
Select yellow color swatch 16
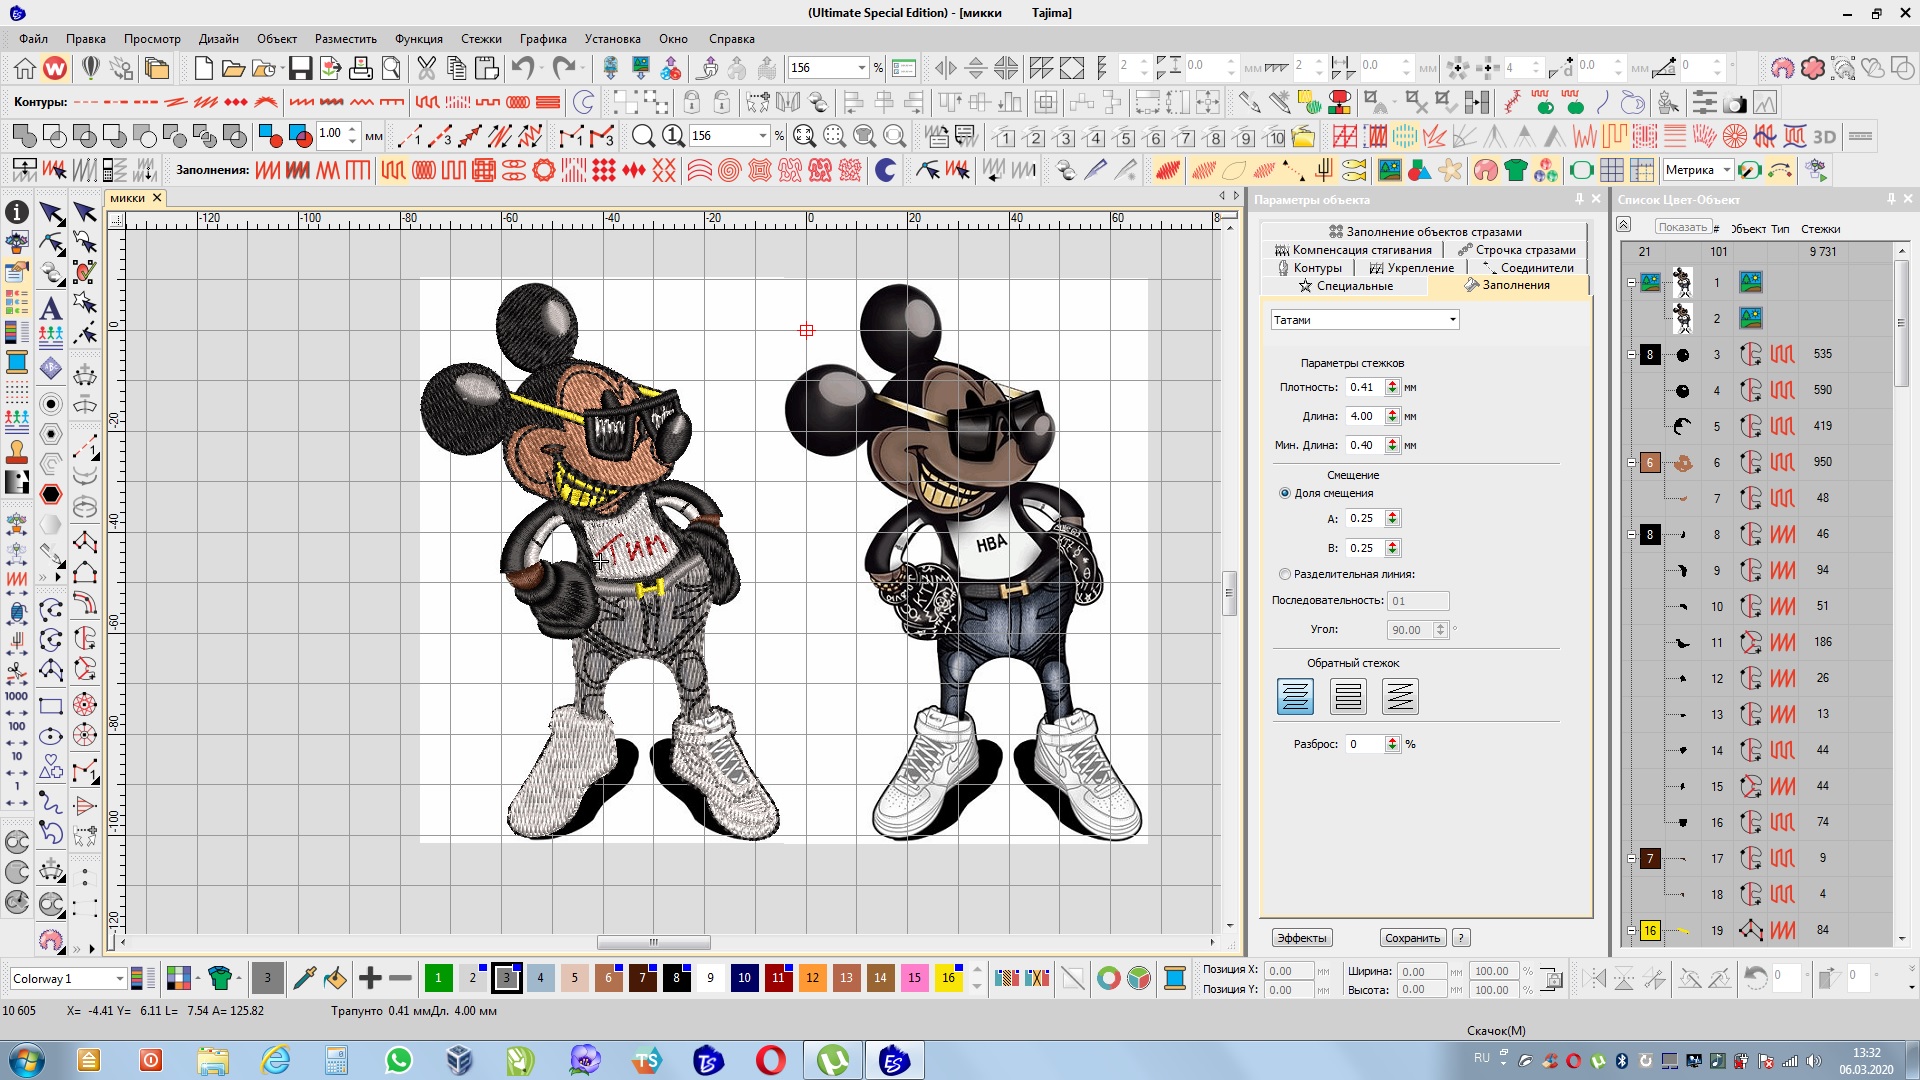click(948, 978)
